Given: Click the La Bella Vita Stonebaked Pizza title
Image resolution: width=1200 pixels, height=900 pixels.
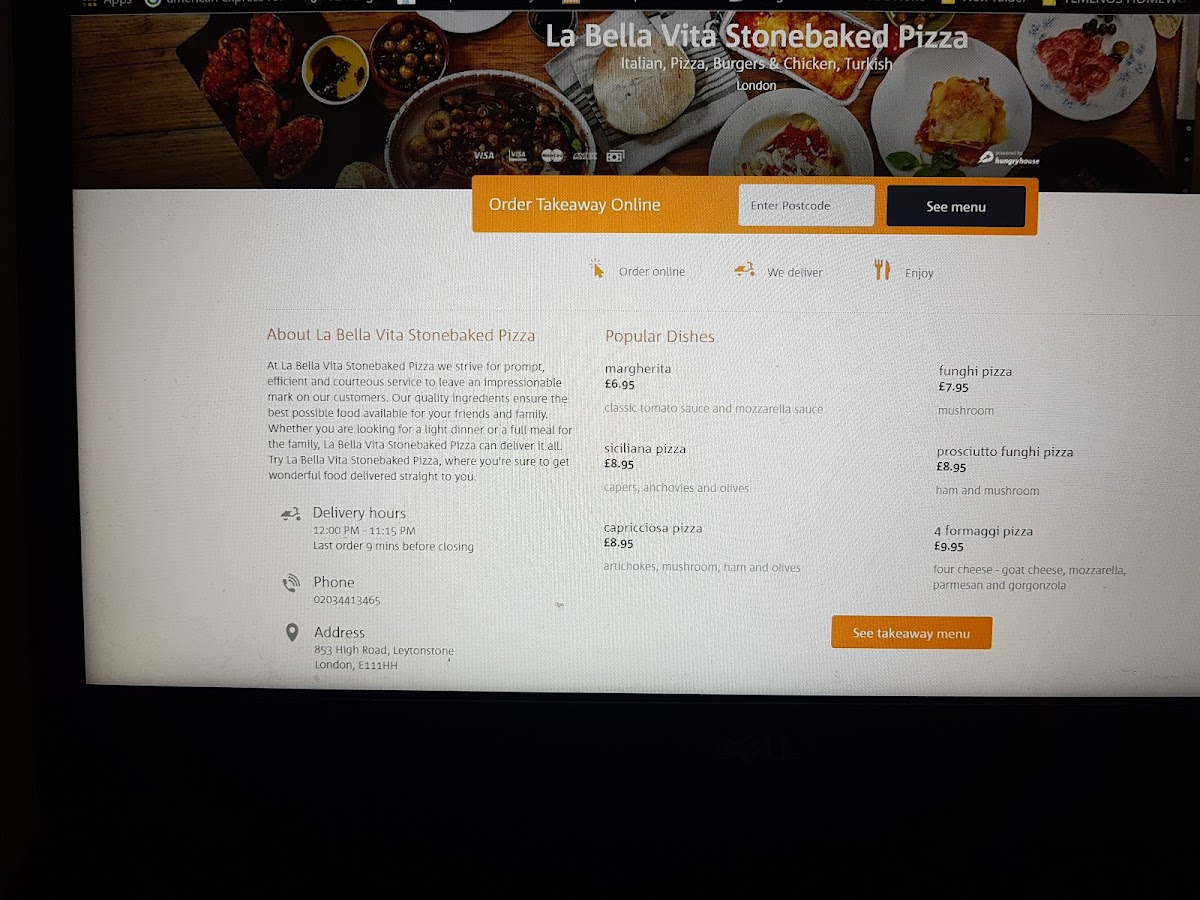Looking at the screenshot, I should pos(757,37).
